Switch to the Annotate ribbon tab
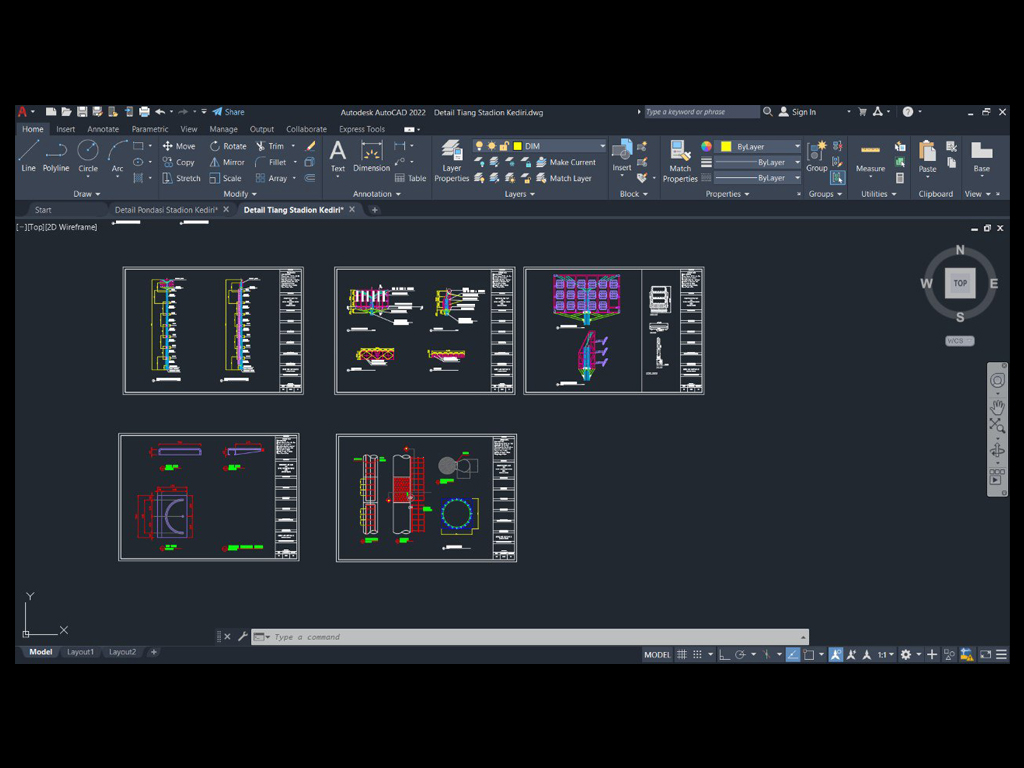This screenshot has height=768, width=1024. (103, 129)
